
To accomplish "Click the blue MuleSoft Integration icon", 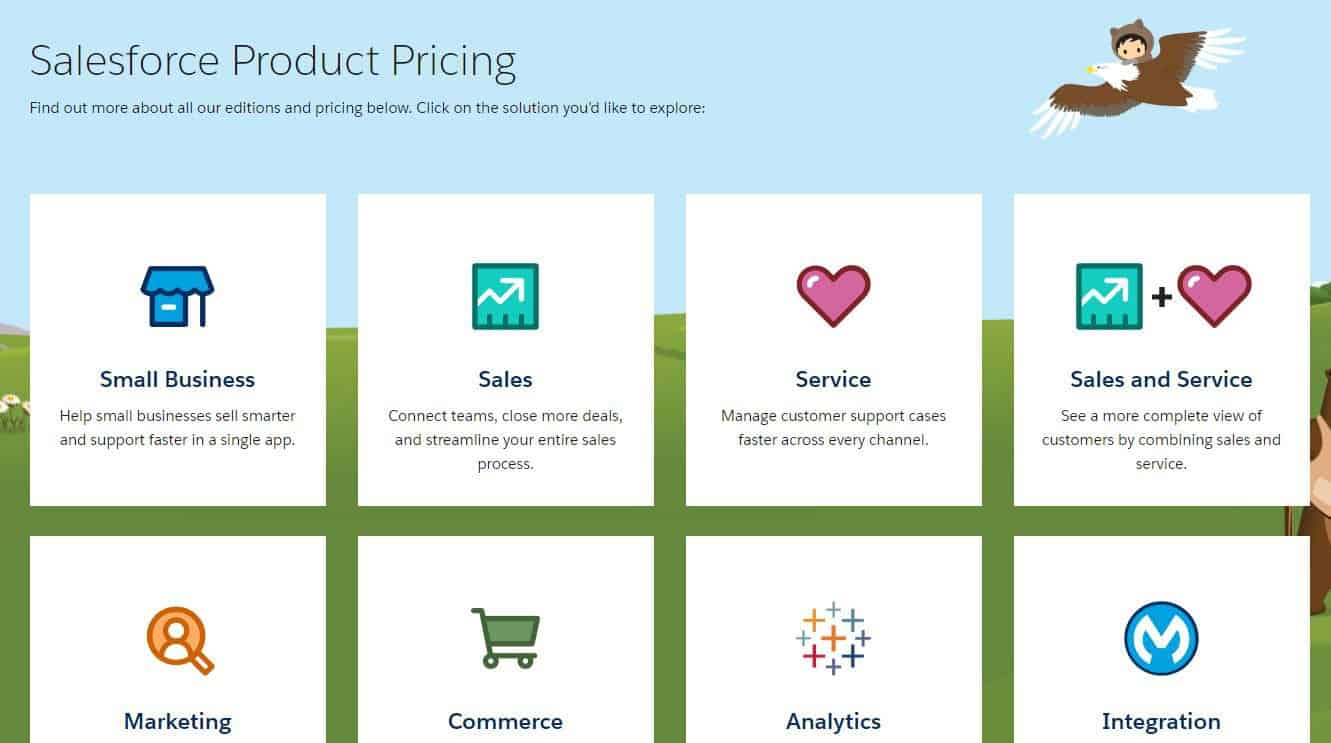I will (1161, 638).
